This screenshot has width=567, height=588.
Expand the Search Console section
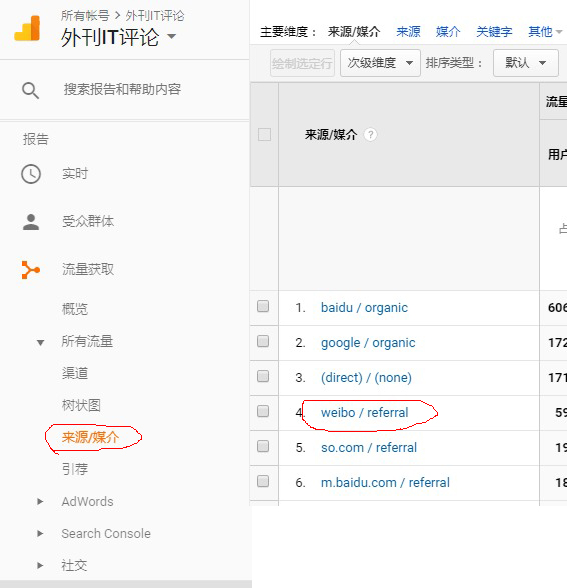[40, 533]
